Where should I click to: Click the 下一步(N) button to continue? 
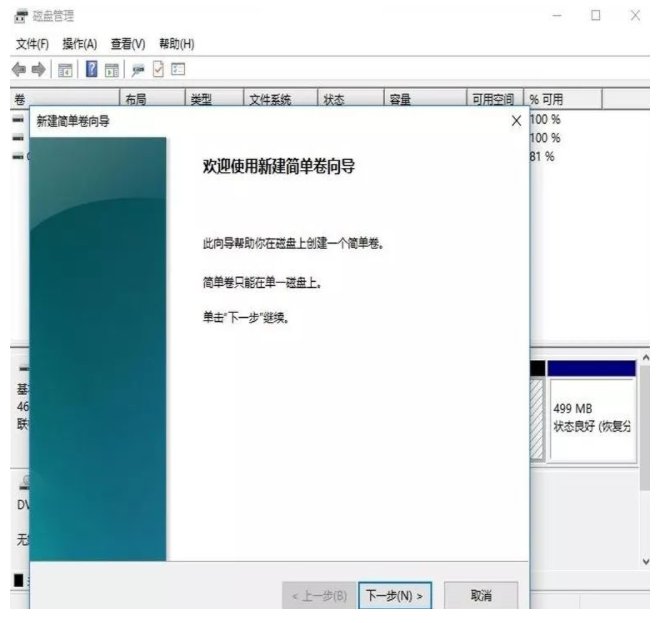[x=394, y=596]
